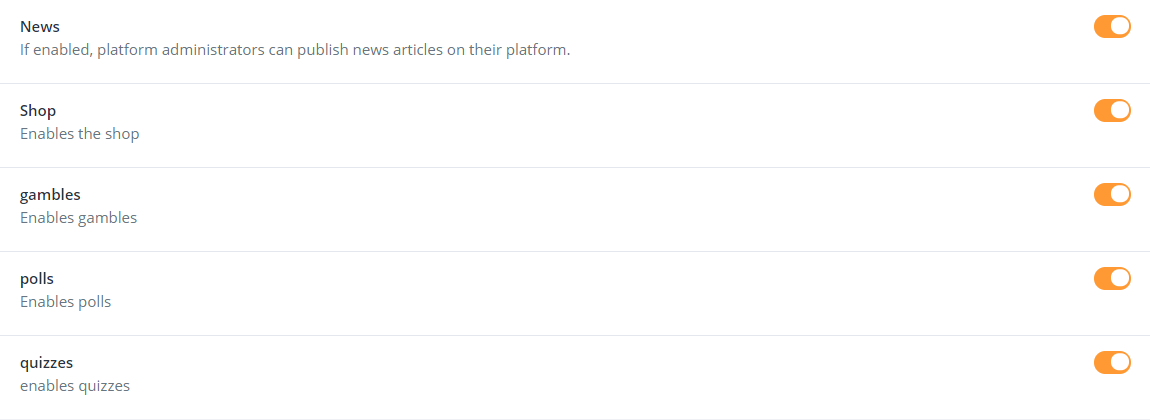
Task: Click the blank middle of the quizzes row
Action: click(600, 376)
